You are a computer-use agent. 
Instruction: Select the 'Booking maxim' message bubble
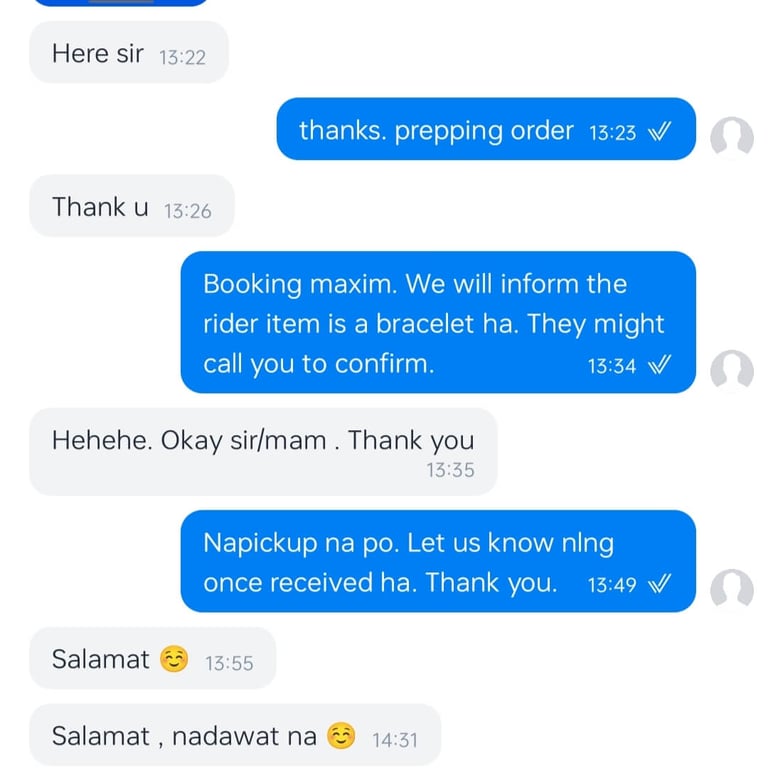coord(438,322)
